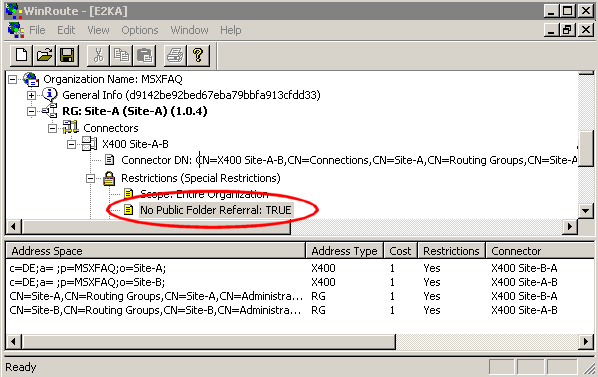Click the document icon left of File menu
The width and height of the screenshot is (598, 377).
click(x=16, y=30)
